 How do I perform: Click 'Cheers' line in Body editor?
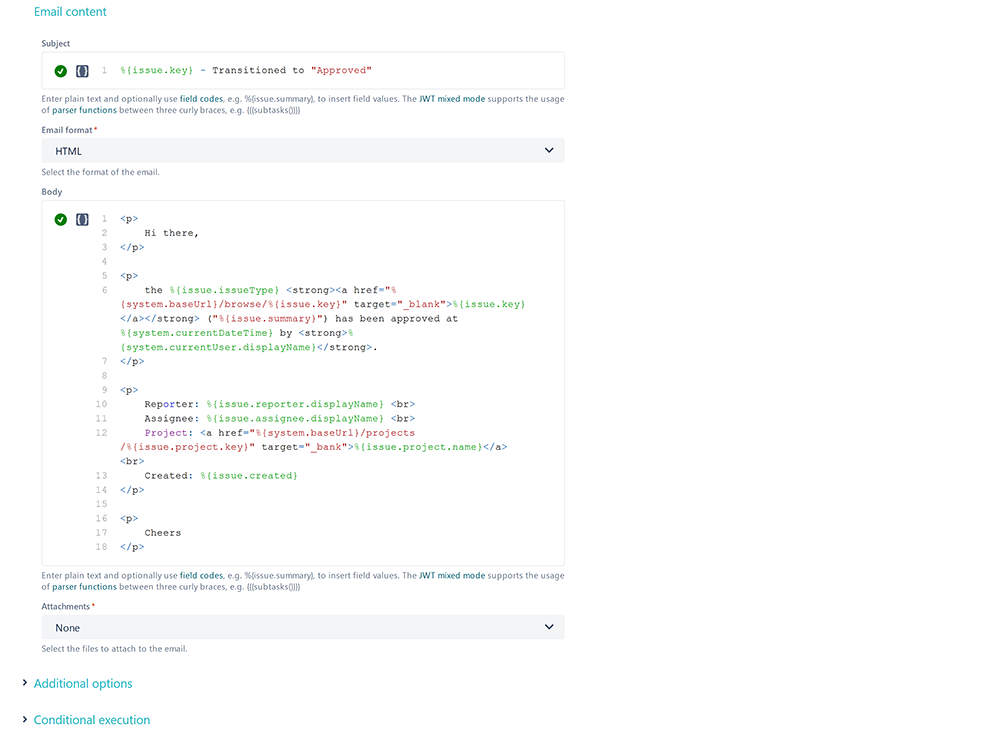tap(163, 533)
